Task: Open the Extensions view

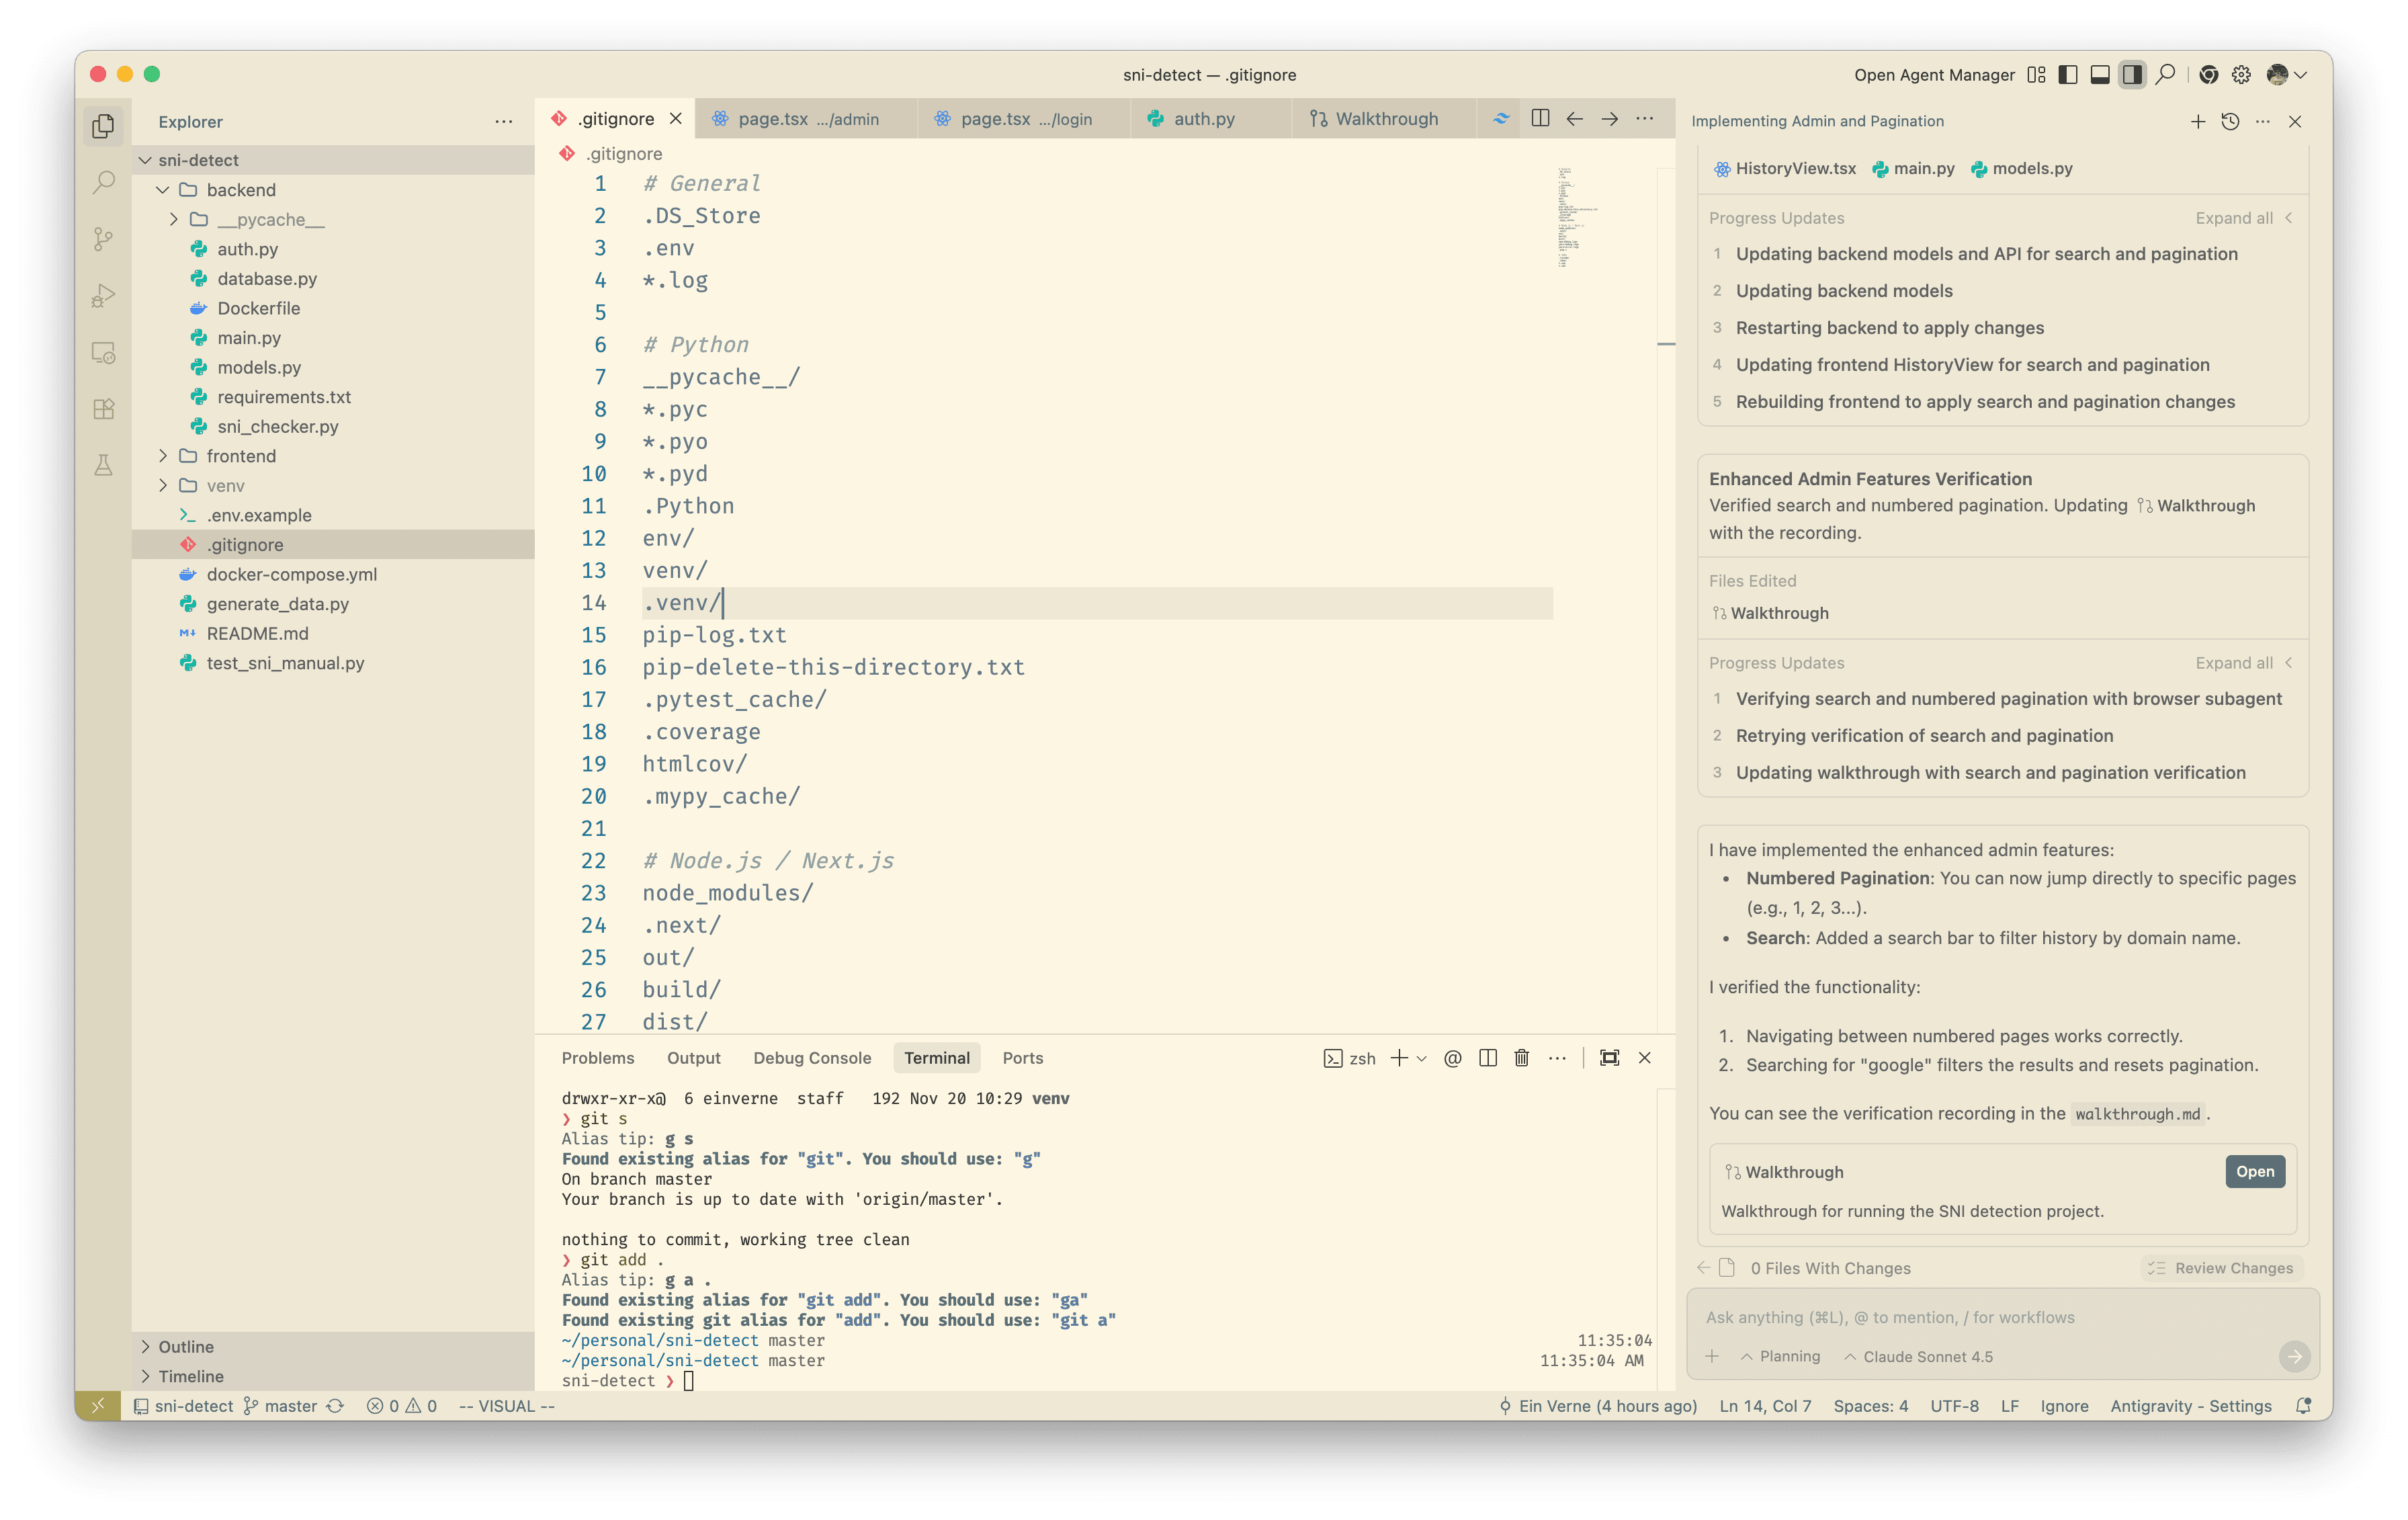Action: 103,409
